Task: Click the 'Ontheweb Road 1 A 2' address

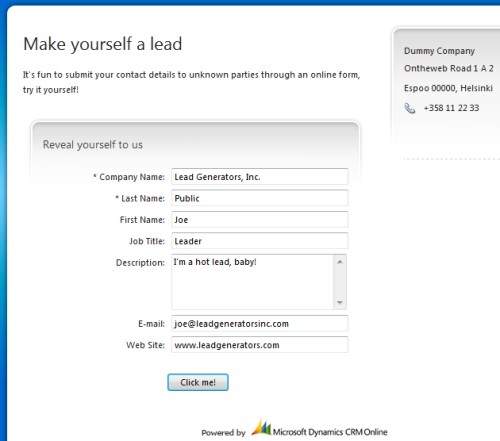Action: tap(449, 68)
